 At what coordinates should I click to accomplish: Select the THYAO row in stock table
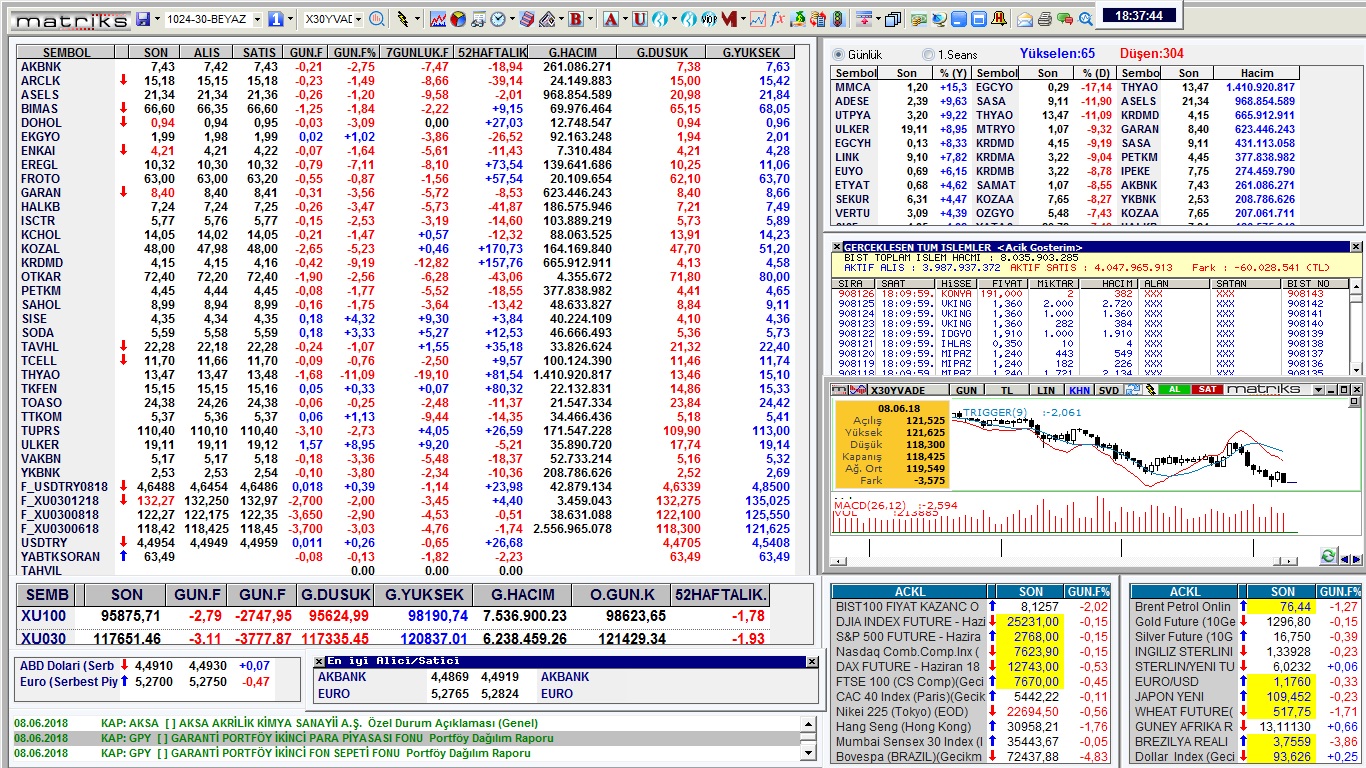pyautogui.click(x=405, y=375)
